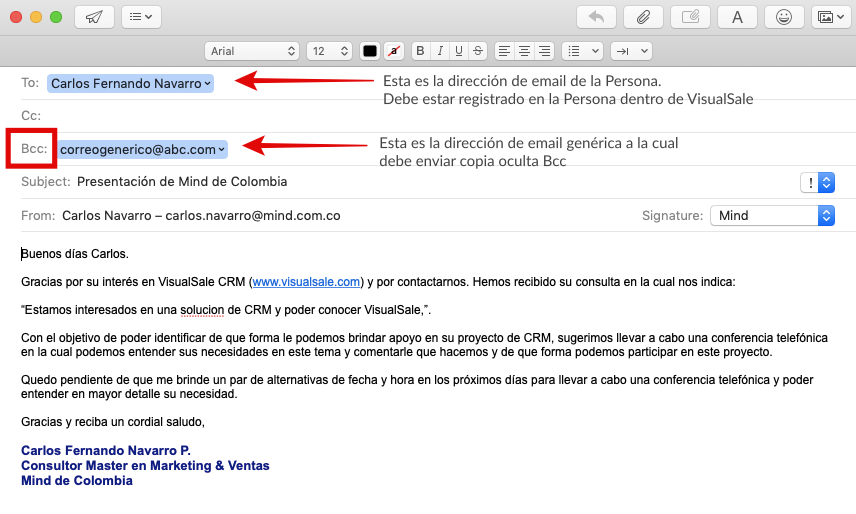
Task: Toggle underline formatting
Action: click(459, 51)
